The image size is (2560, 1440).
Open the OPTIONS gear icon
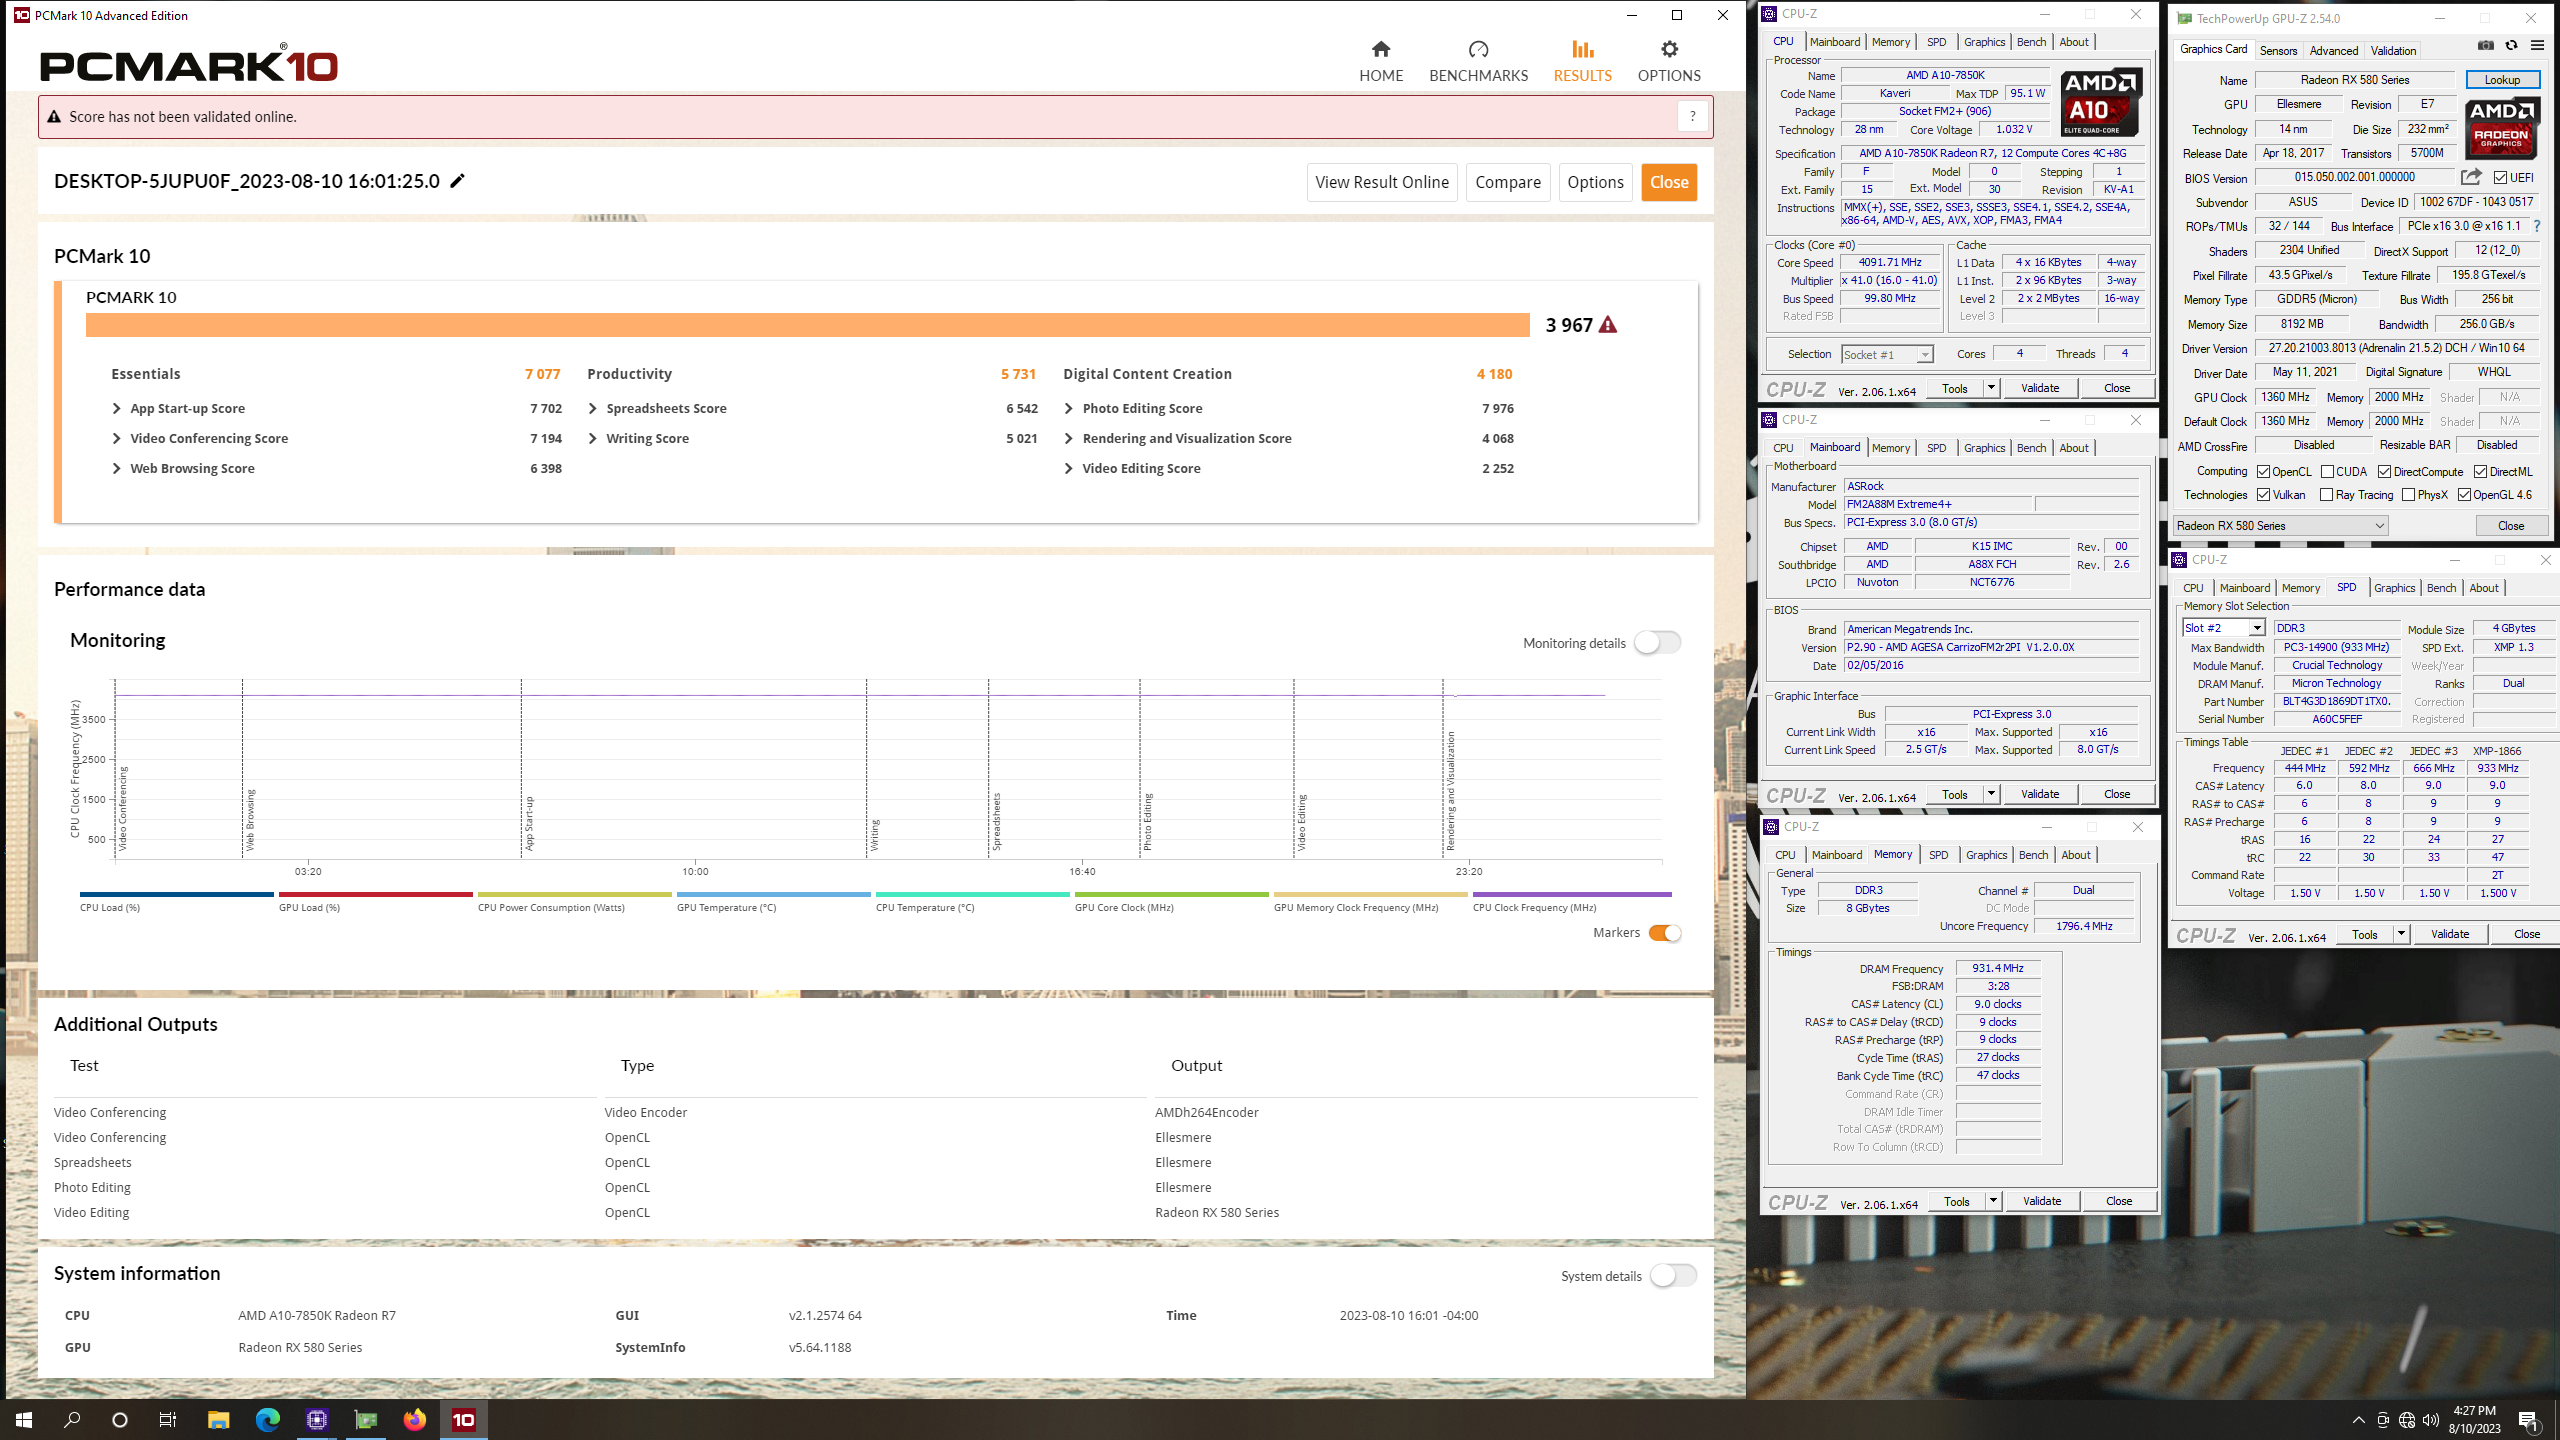tap(1669, 49)
